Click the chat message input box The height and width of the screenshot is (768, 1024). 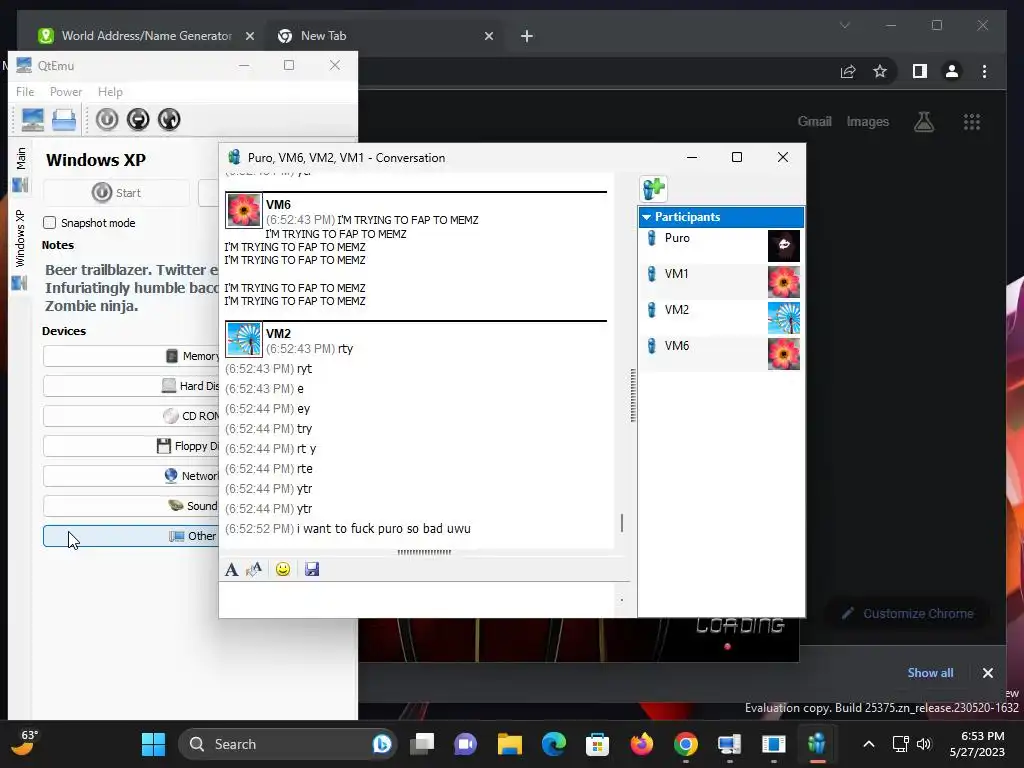pyautogui.click(x=418, y=600)
